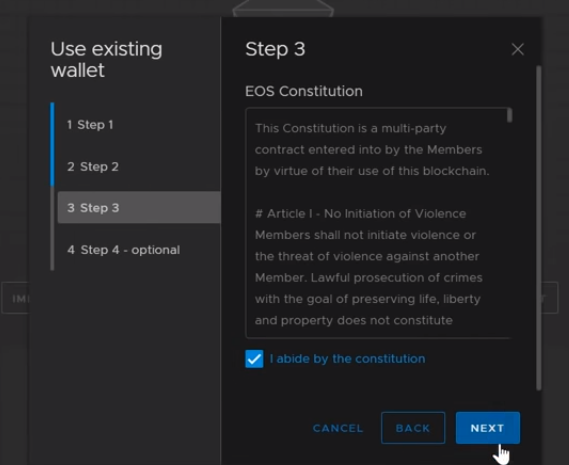The width and height of the screenshot is (569, 465).
Task: Click inside the EOS Constitution text area
Action: 378,223
